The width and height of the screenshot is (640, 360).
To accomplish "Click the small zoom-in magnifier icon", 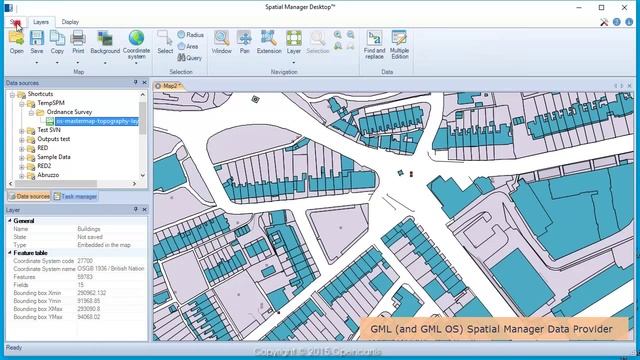I will coord(338,35).
